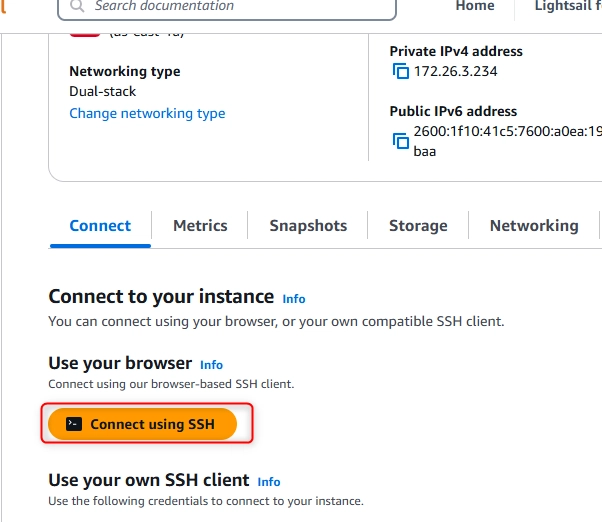
Task: Click the Dual-stack networking type text
Action: (x=103, y=91)
